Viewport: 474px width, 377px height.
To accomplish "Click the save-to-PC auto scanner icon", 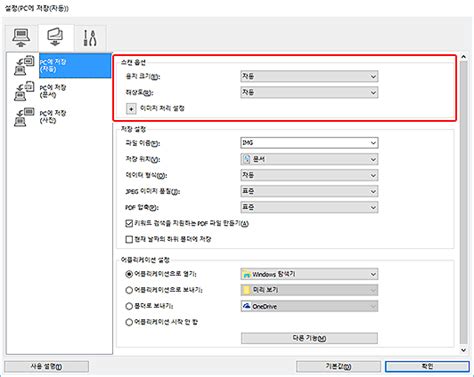I will [24, 66].
